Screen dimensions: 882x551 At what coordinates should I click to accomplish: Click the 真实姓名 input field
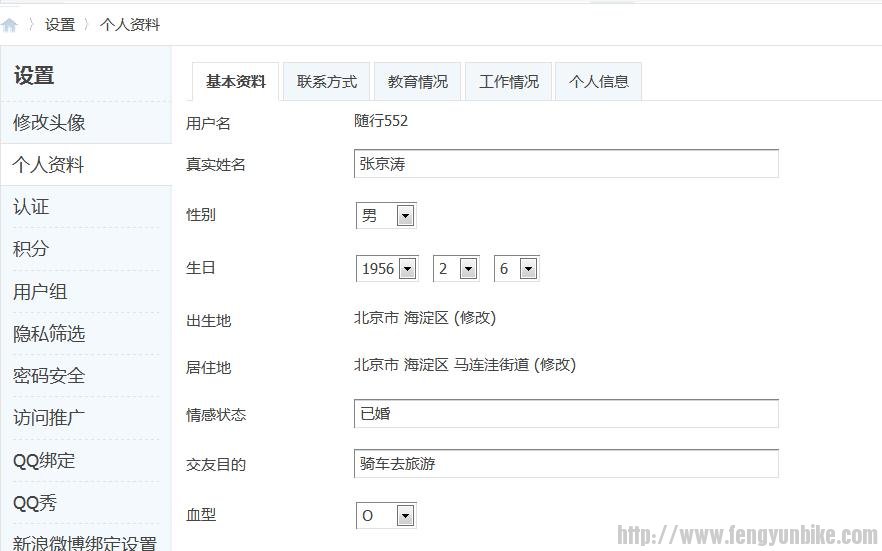coord(566,164)
